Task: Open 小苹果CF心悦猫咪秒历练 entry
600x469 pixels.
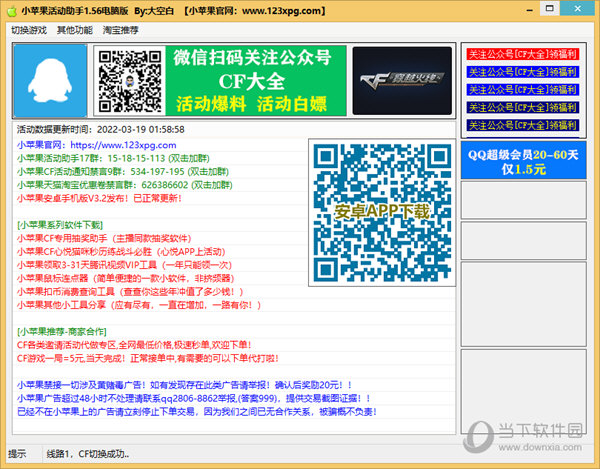Action: pyautogui.click(x=121, y=252)
